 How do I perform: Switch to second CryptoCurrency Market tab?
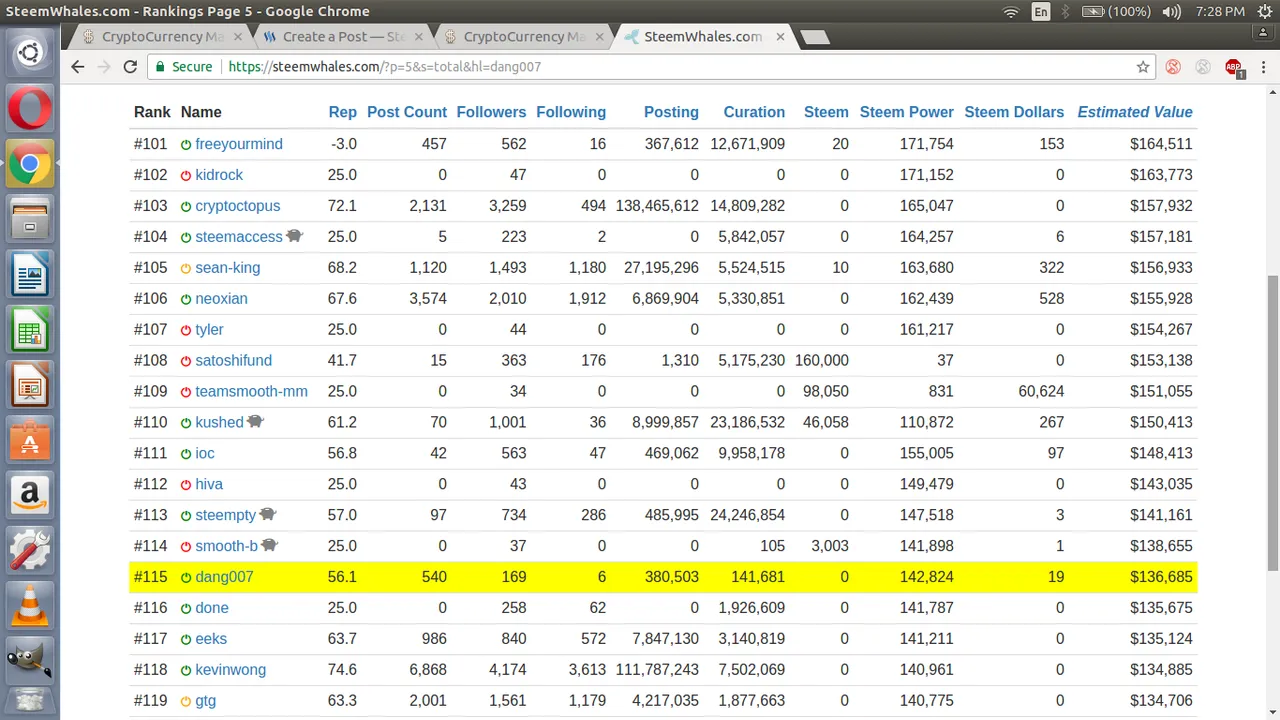point(524,37)
